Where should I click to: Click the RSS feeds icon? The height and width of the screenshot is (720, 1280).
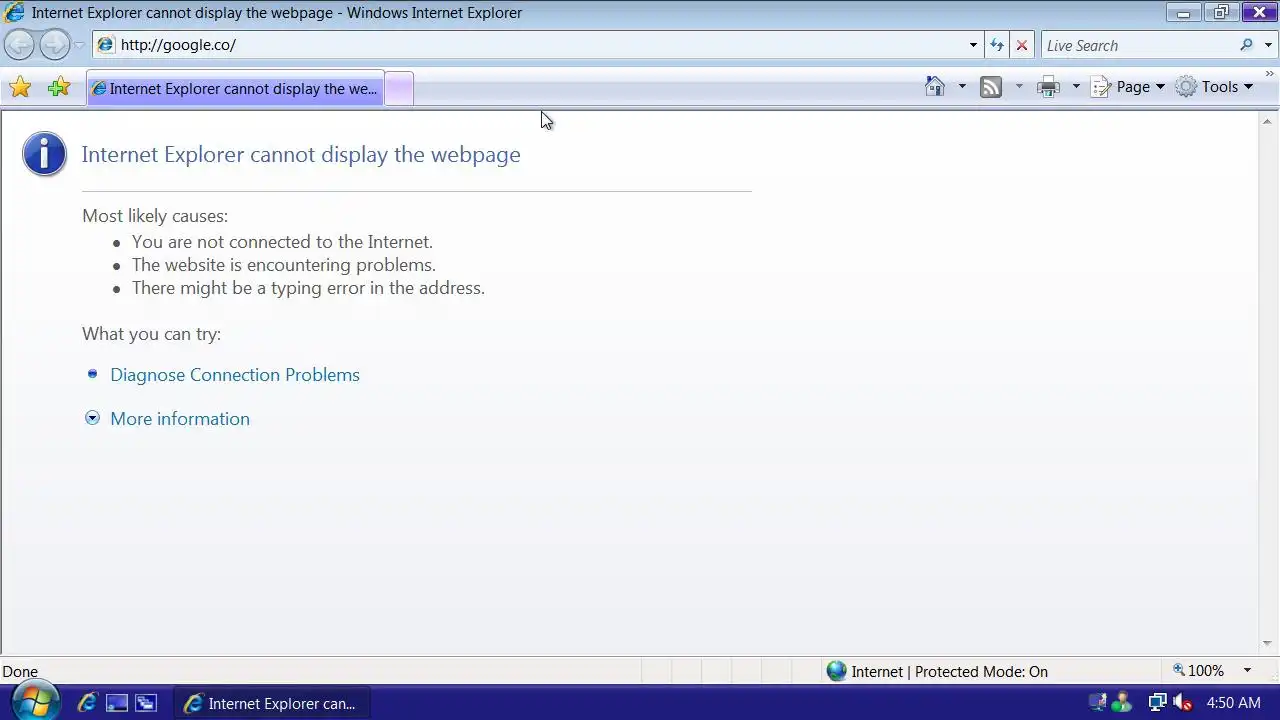click(991, 87)
